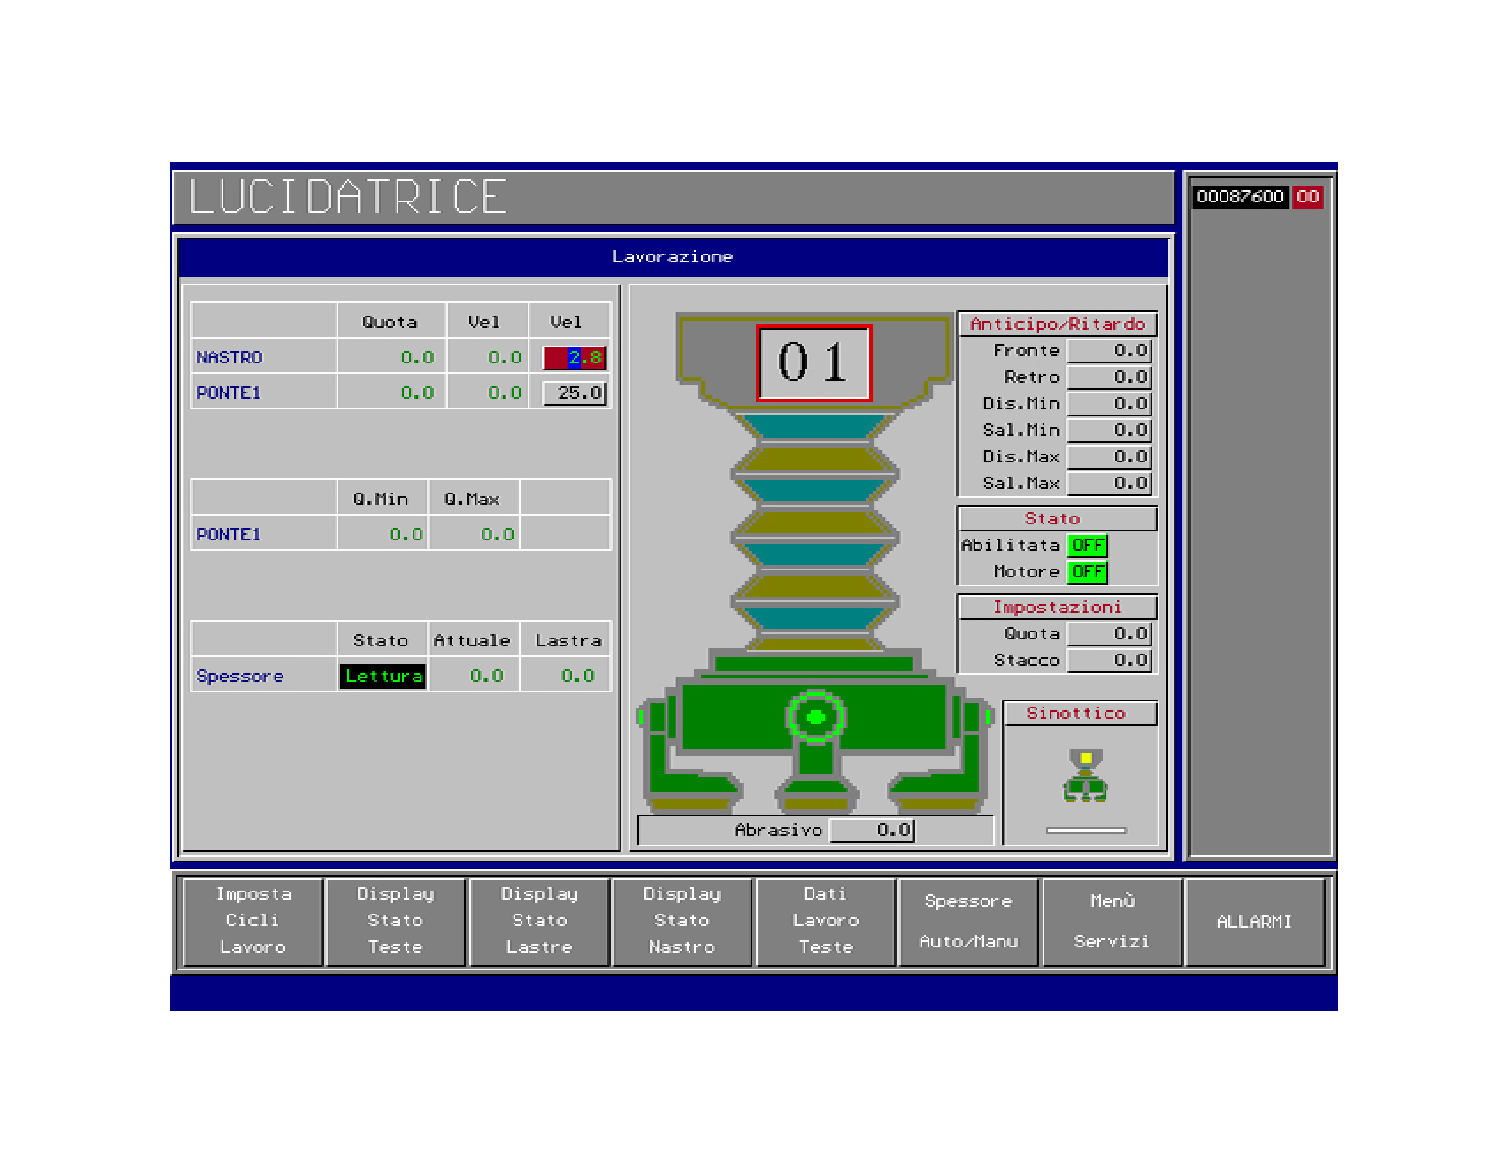Click the PONTE1 velocity 25.0 field

click(x=575, y=393)
